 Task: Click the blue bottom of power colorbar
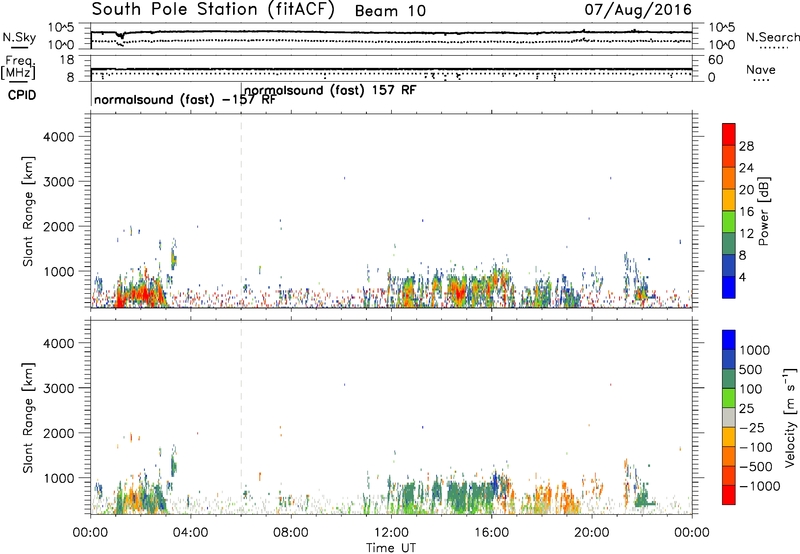click(x=729, y=287)
